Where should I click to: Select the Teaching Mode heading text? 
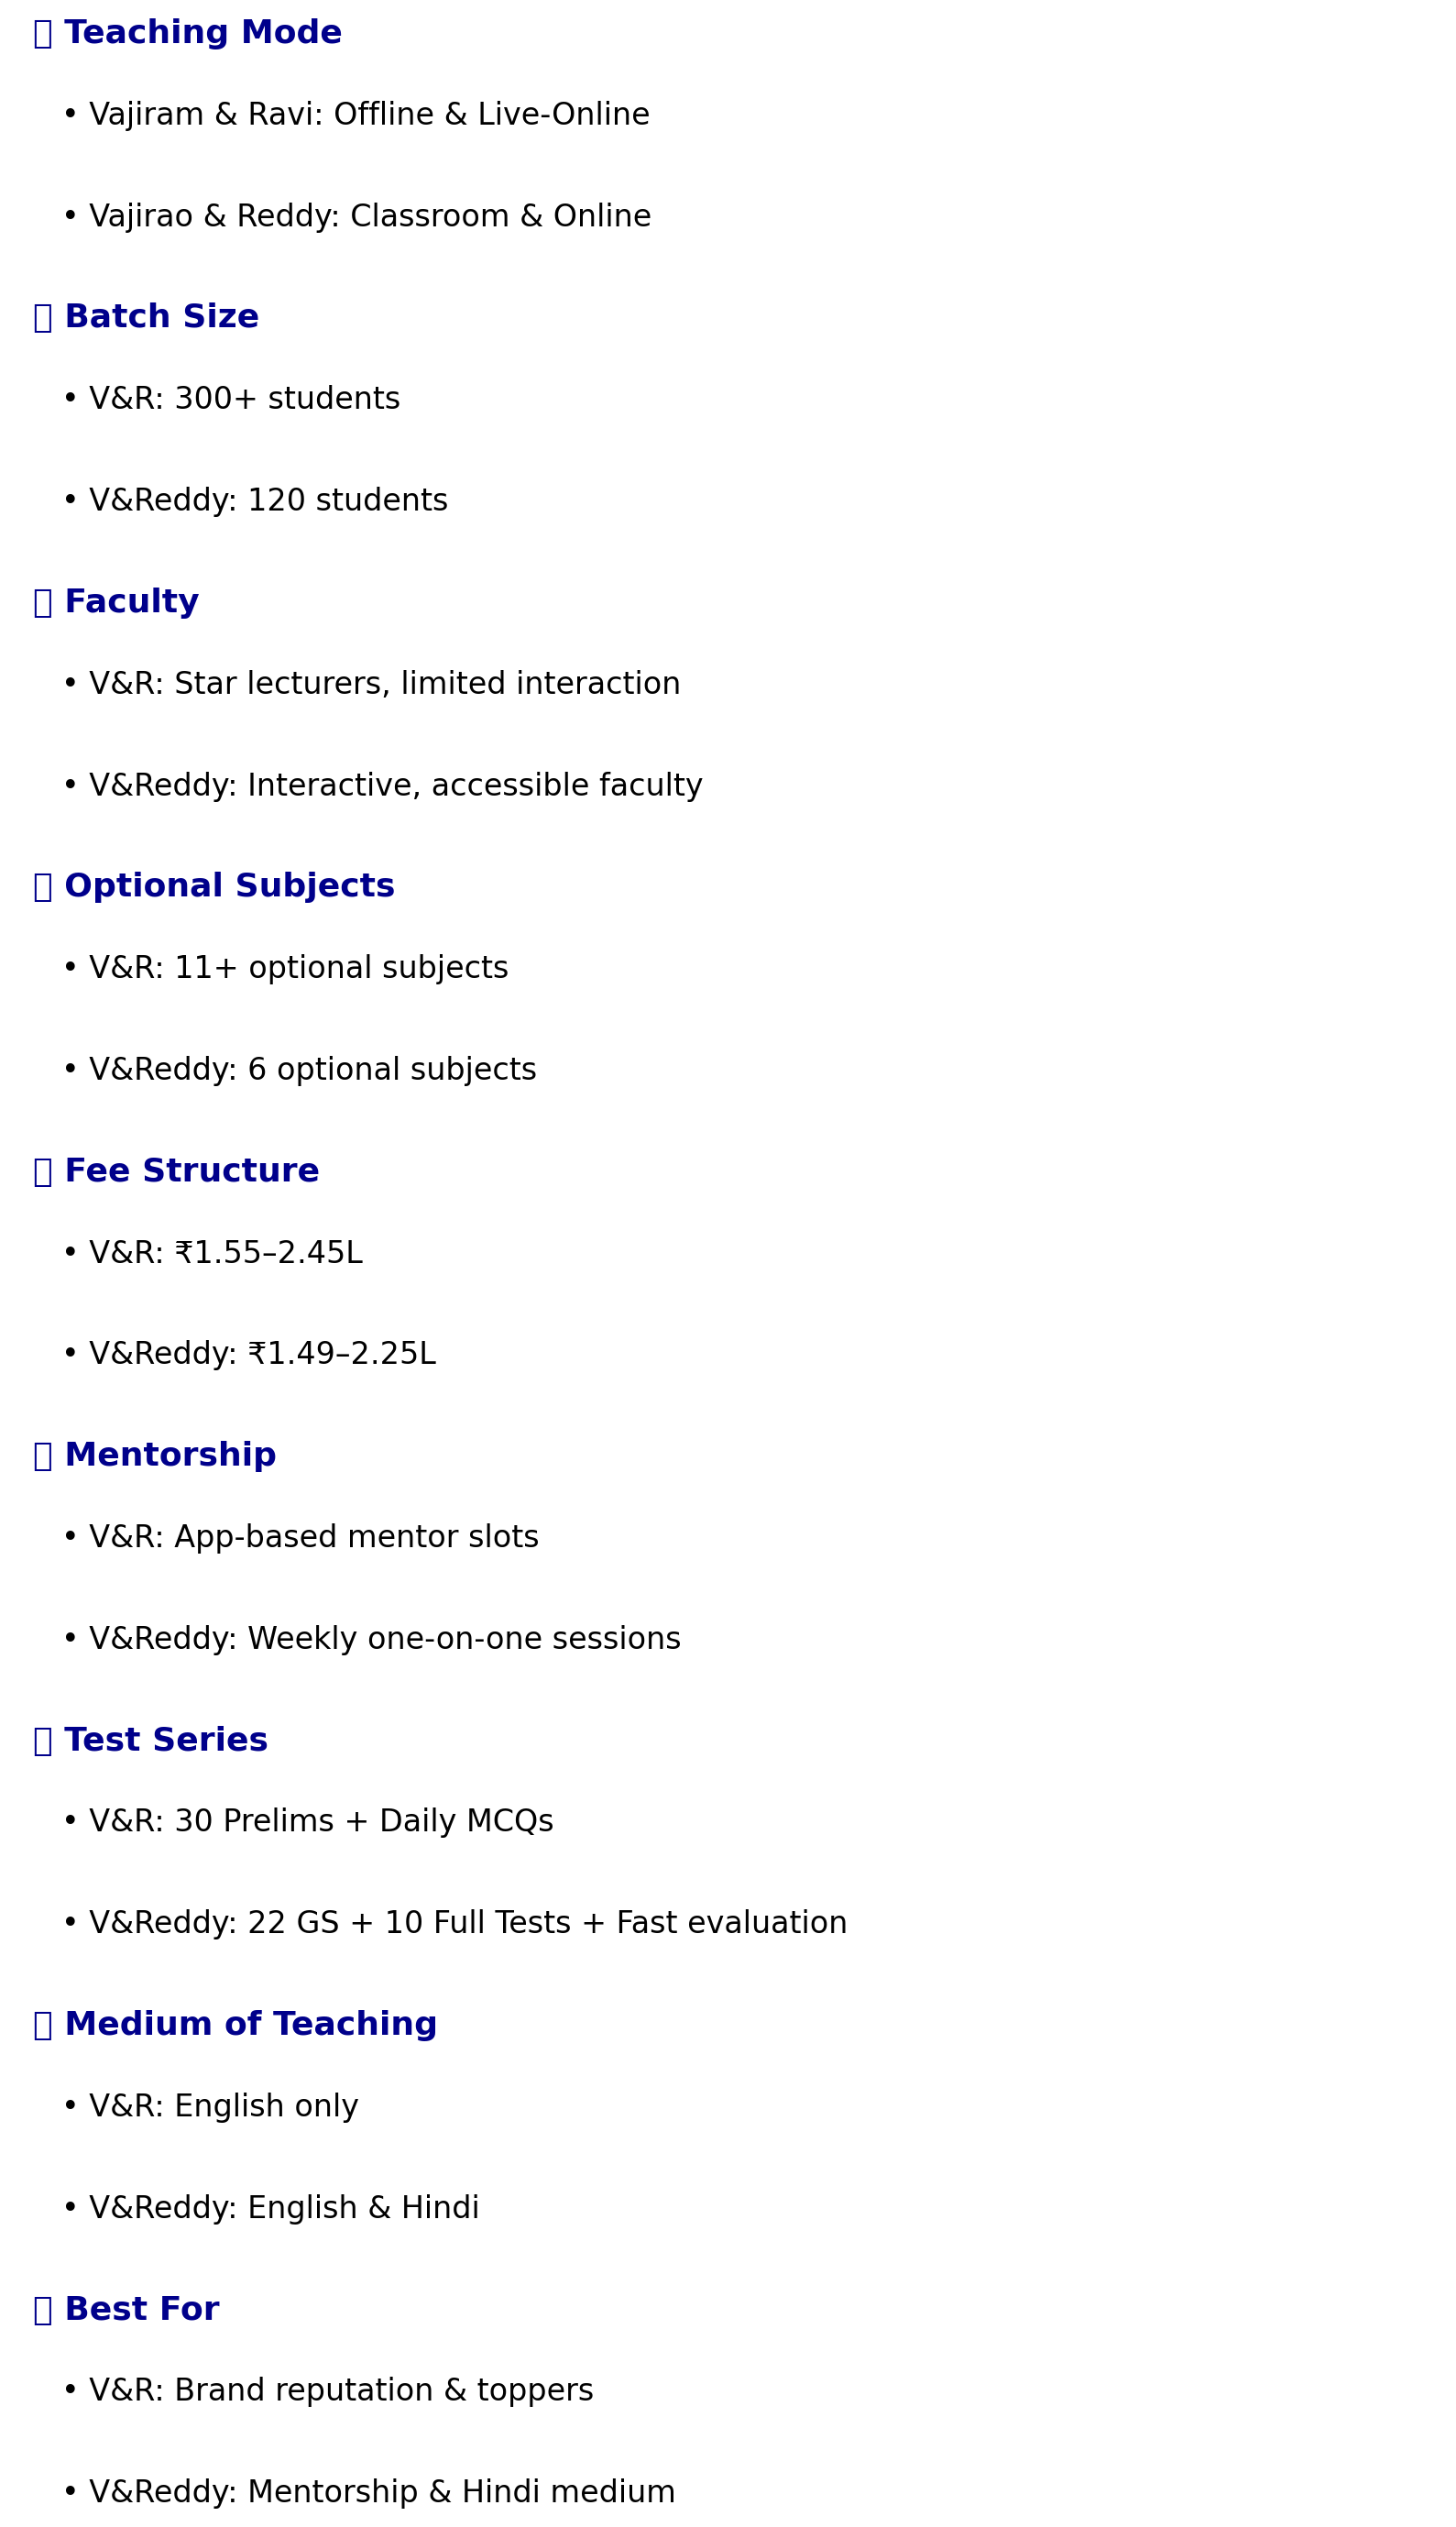(203, 33)
